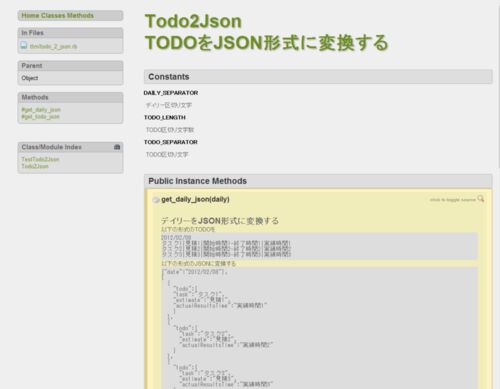Jump to #get_todo_json in Methods list
Image resolution: width=500 pixels, height=389 pixels.
point(40,117)
